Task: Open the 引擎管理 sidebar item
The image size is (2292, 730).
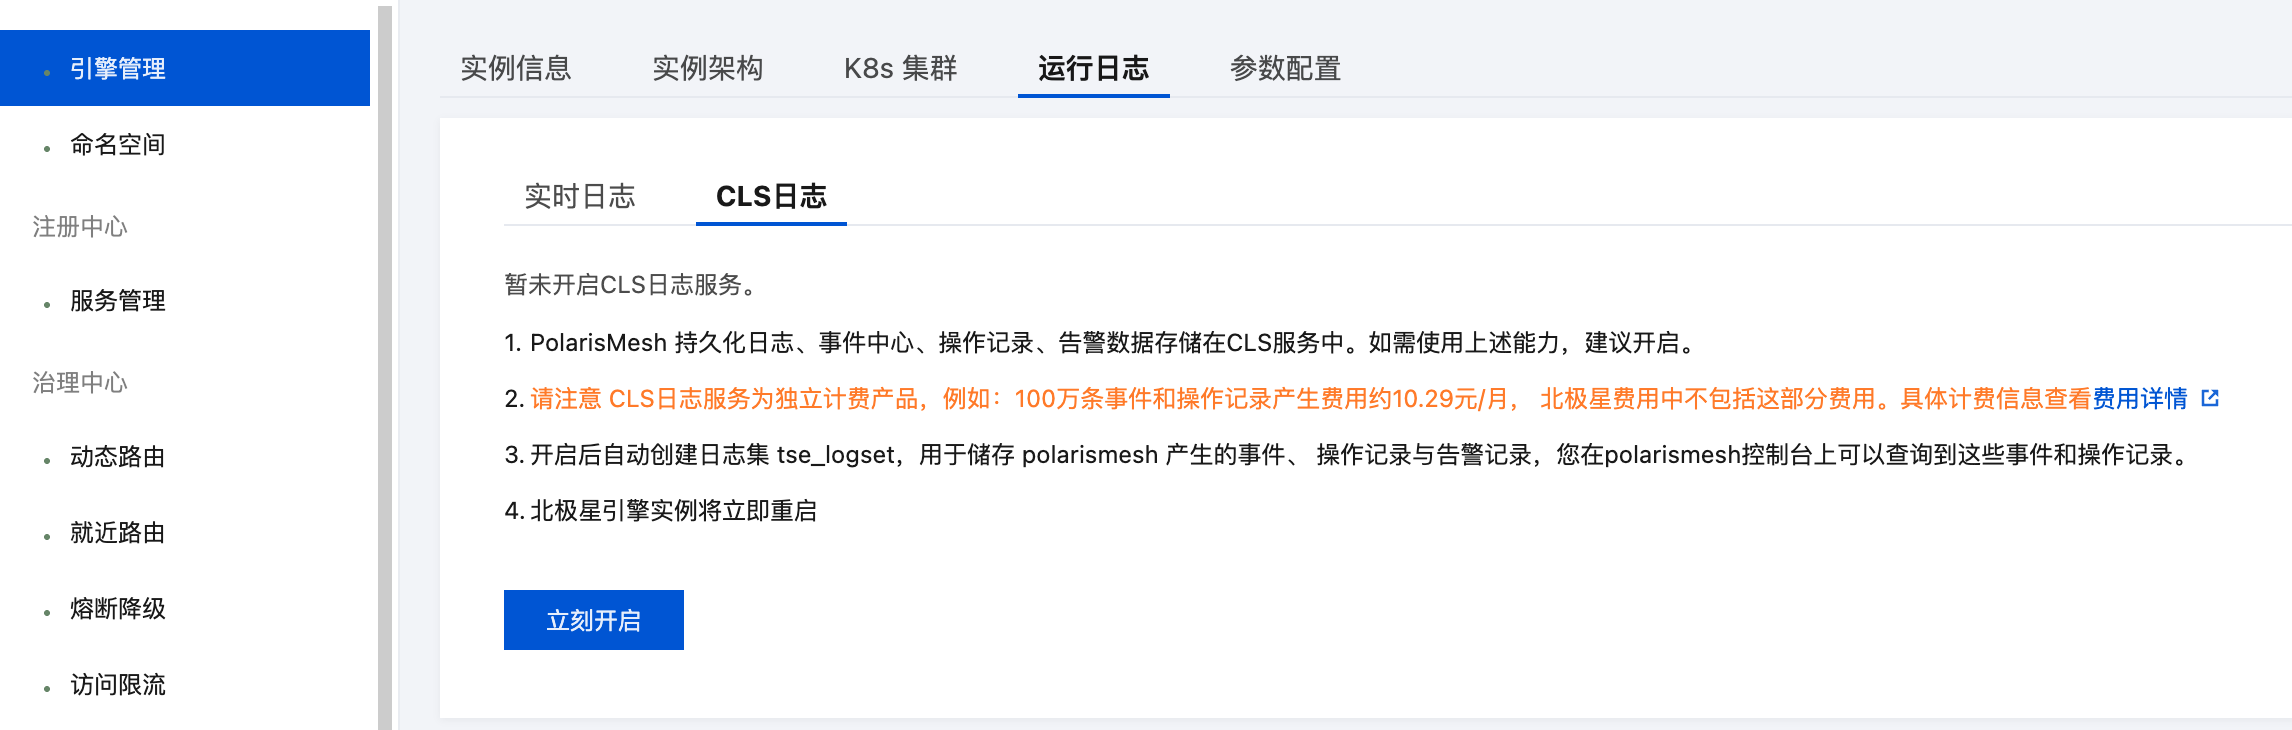Action: coord(185,68)
